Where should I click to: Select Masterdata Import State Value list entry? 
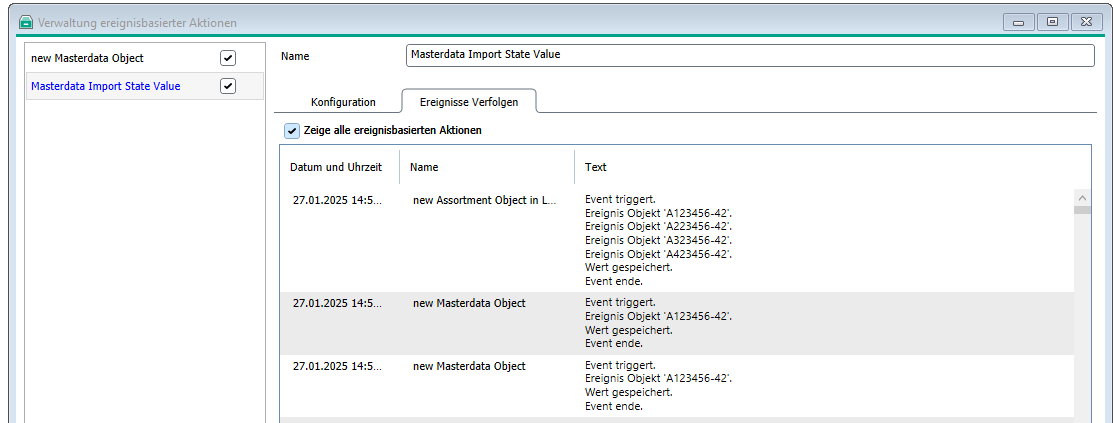point(106,86)
